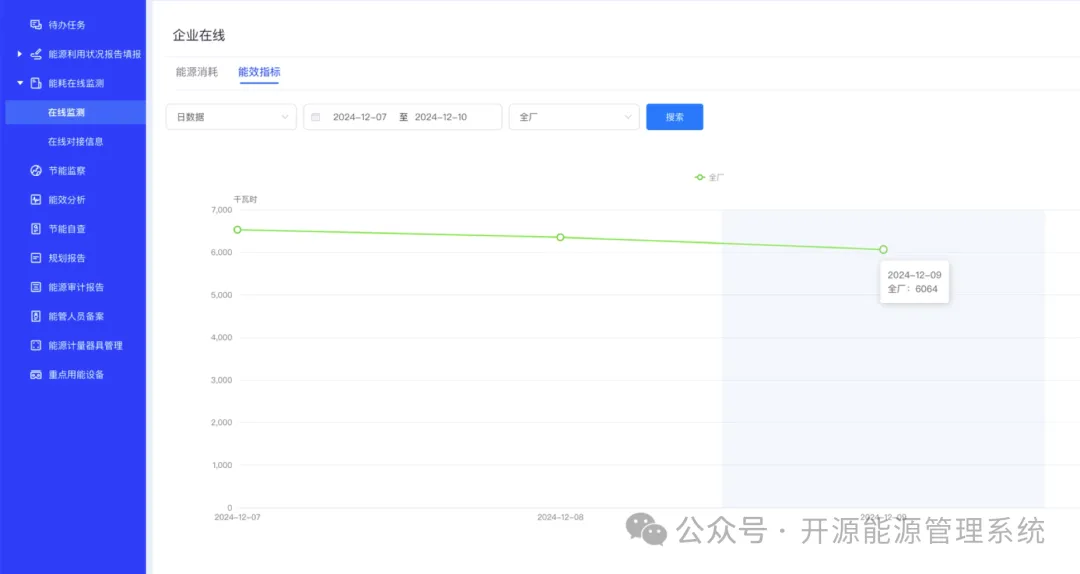Open the 日数据 dropdown

[231, 117]
